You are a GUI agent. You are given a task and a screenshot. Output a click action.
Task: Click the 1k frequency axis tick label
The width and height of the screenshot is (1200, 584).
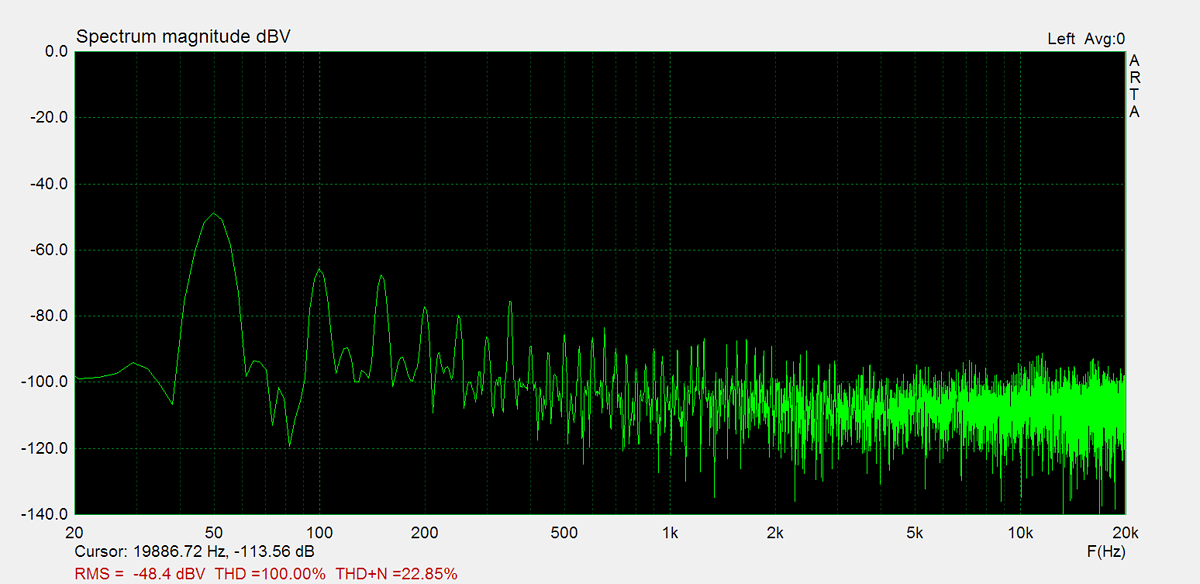(670, 532)
